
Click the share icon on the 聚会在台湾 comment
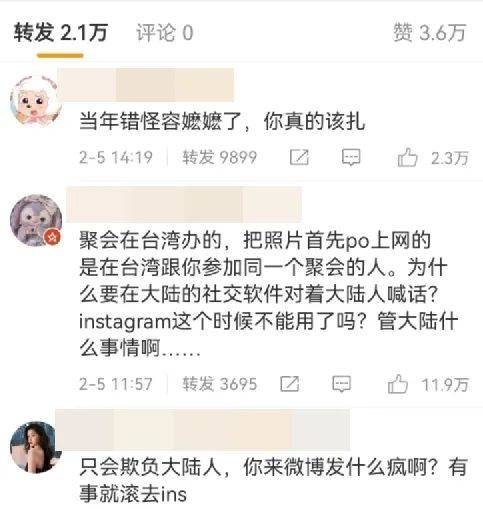tap(289, 384)
